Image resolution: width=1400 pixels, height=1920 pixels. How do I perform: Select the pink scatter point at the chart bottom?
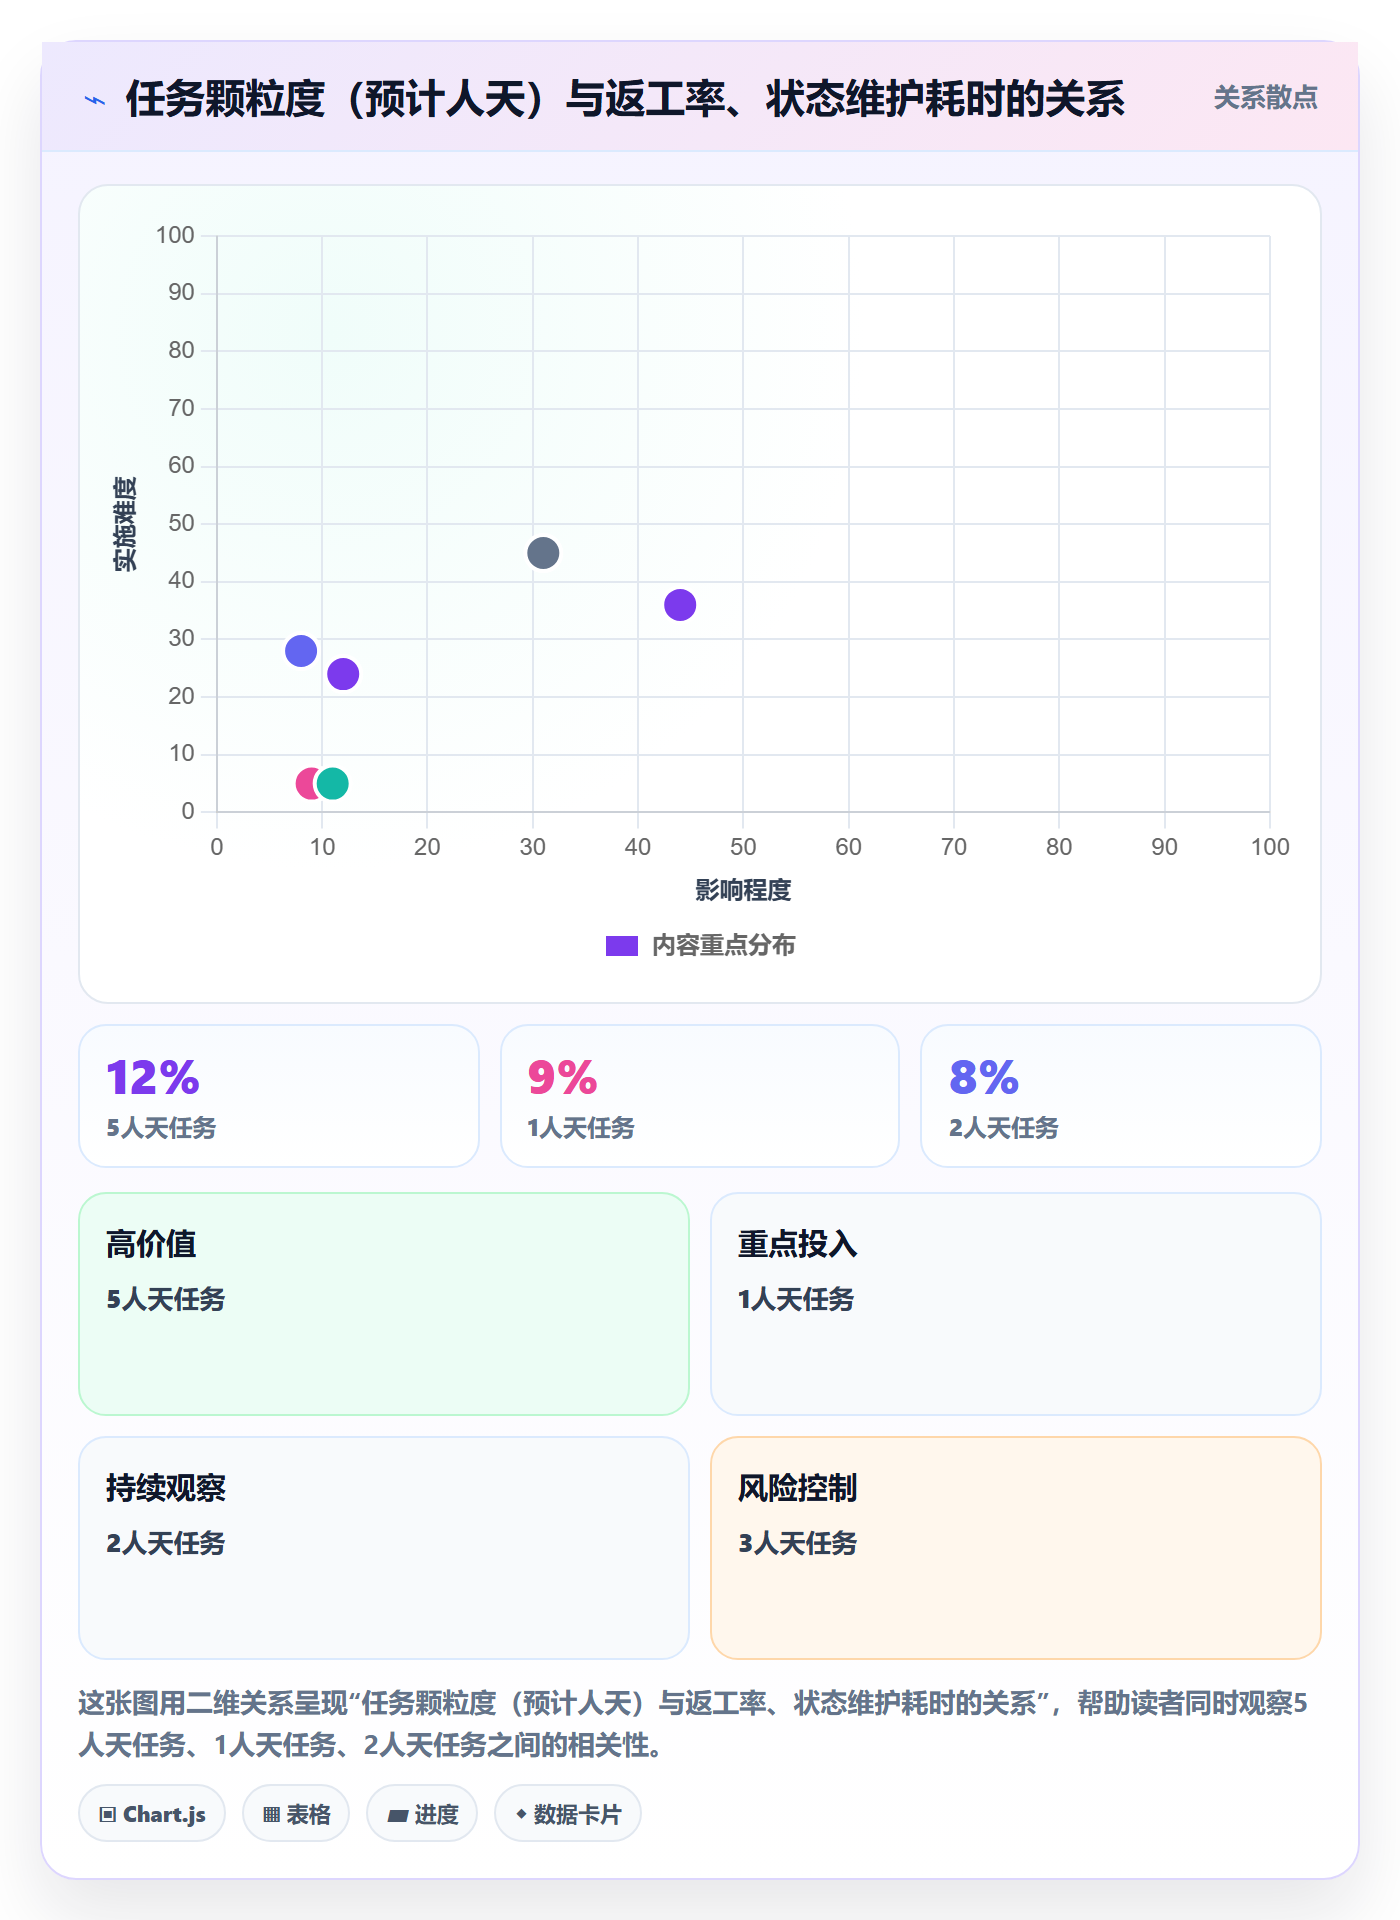[306, 783]
